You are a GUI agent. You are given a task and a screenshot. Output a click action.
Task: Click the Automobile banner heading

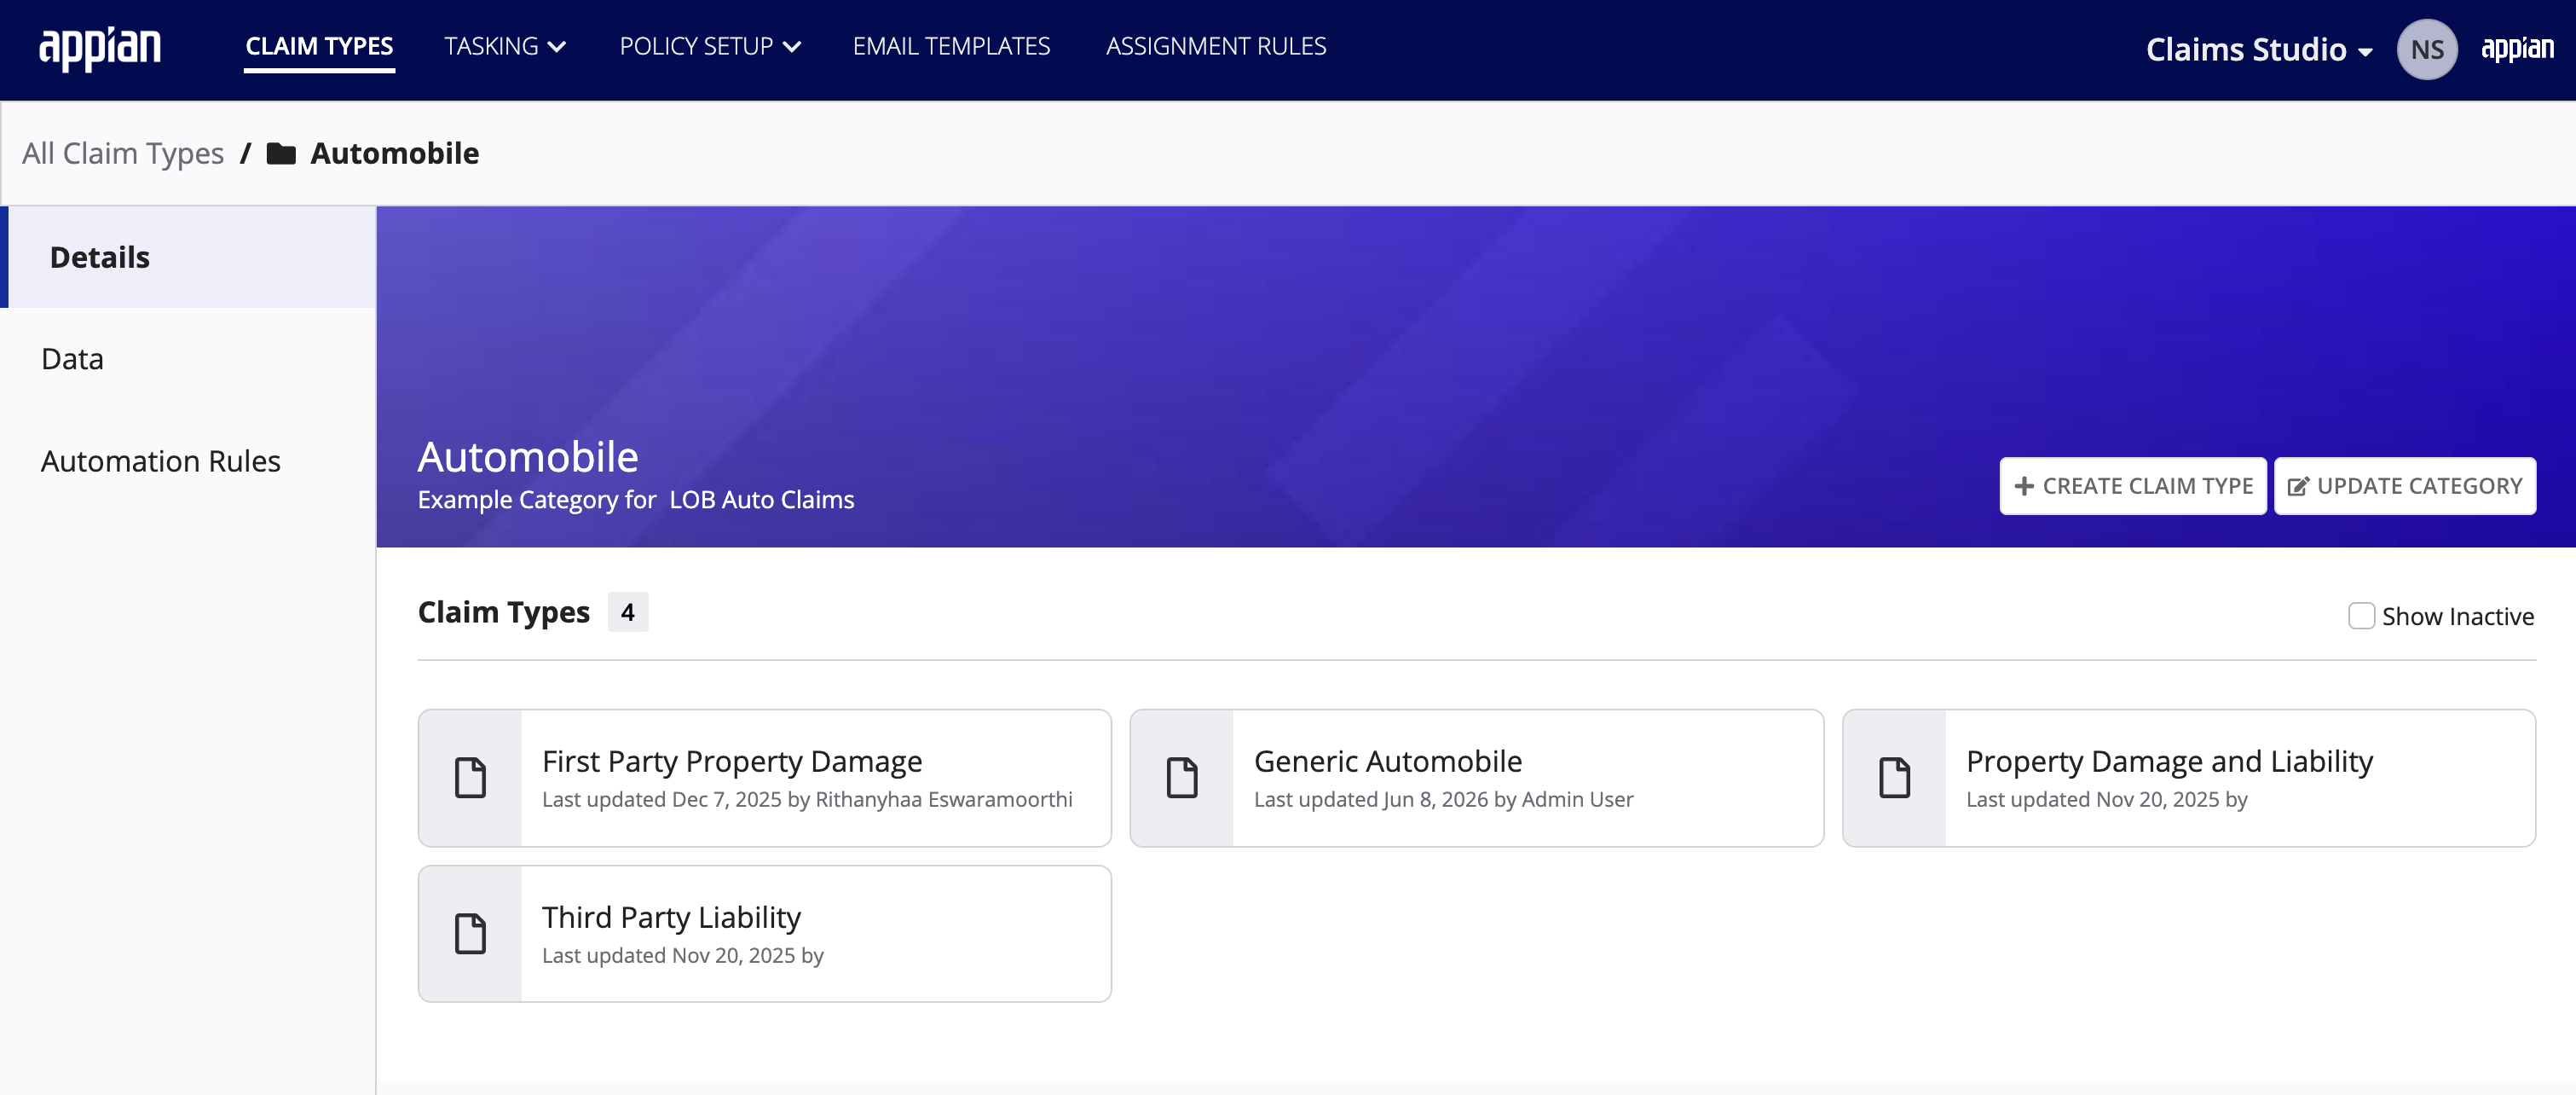(527, 457)
